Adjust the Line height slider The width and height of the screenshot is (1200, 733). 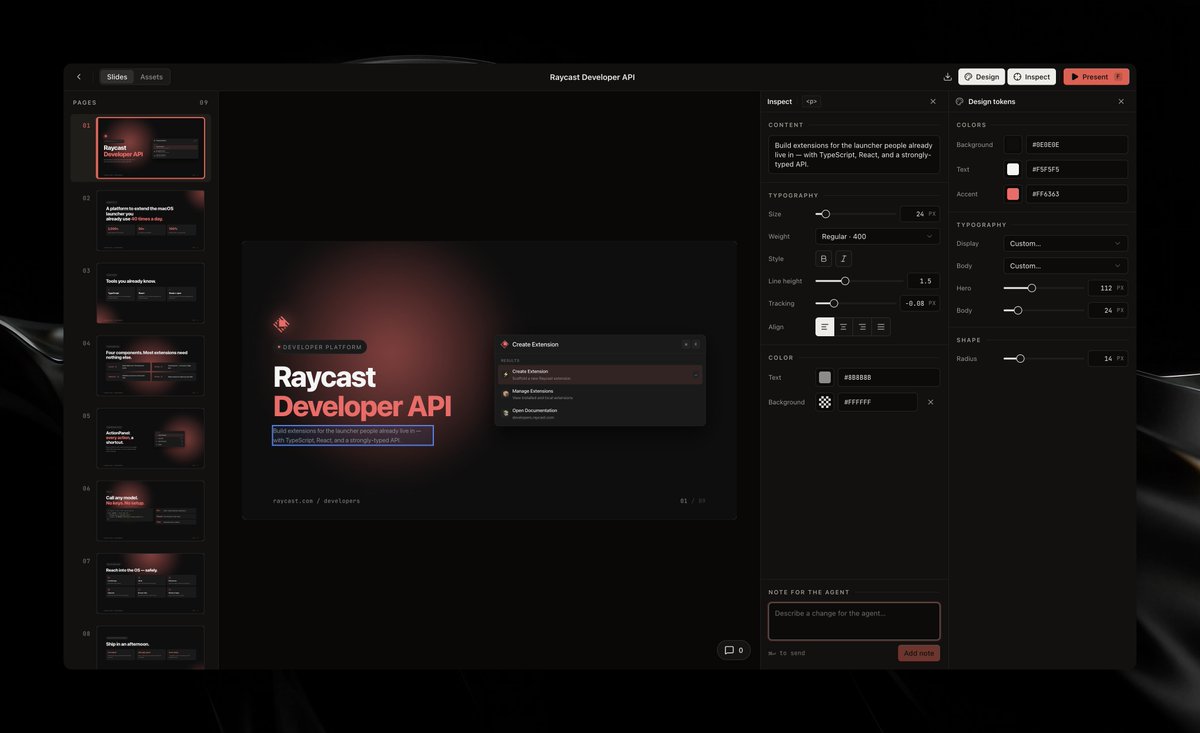(x=857, y=281)
